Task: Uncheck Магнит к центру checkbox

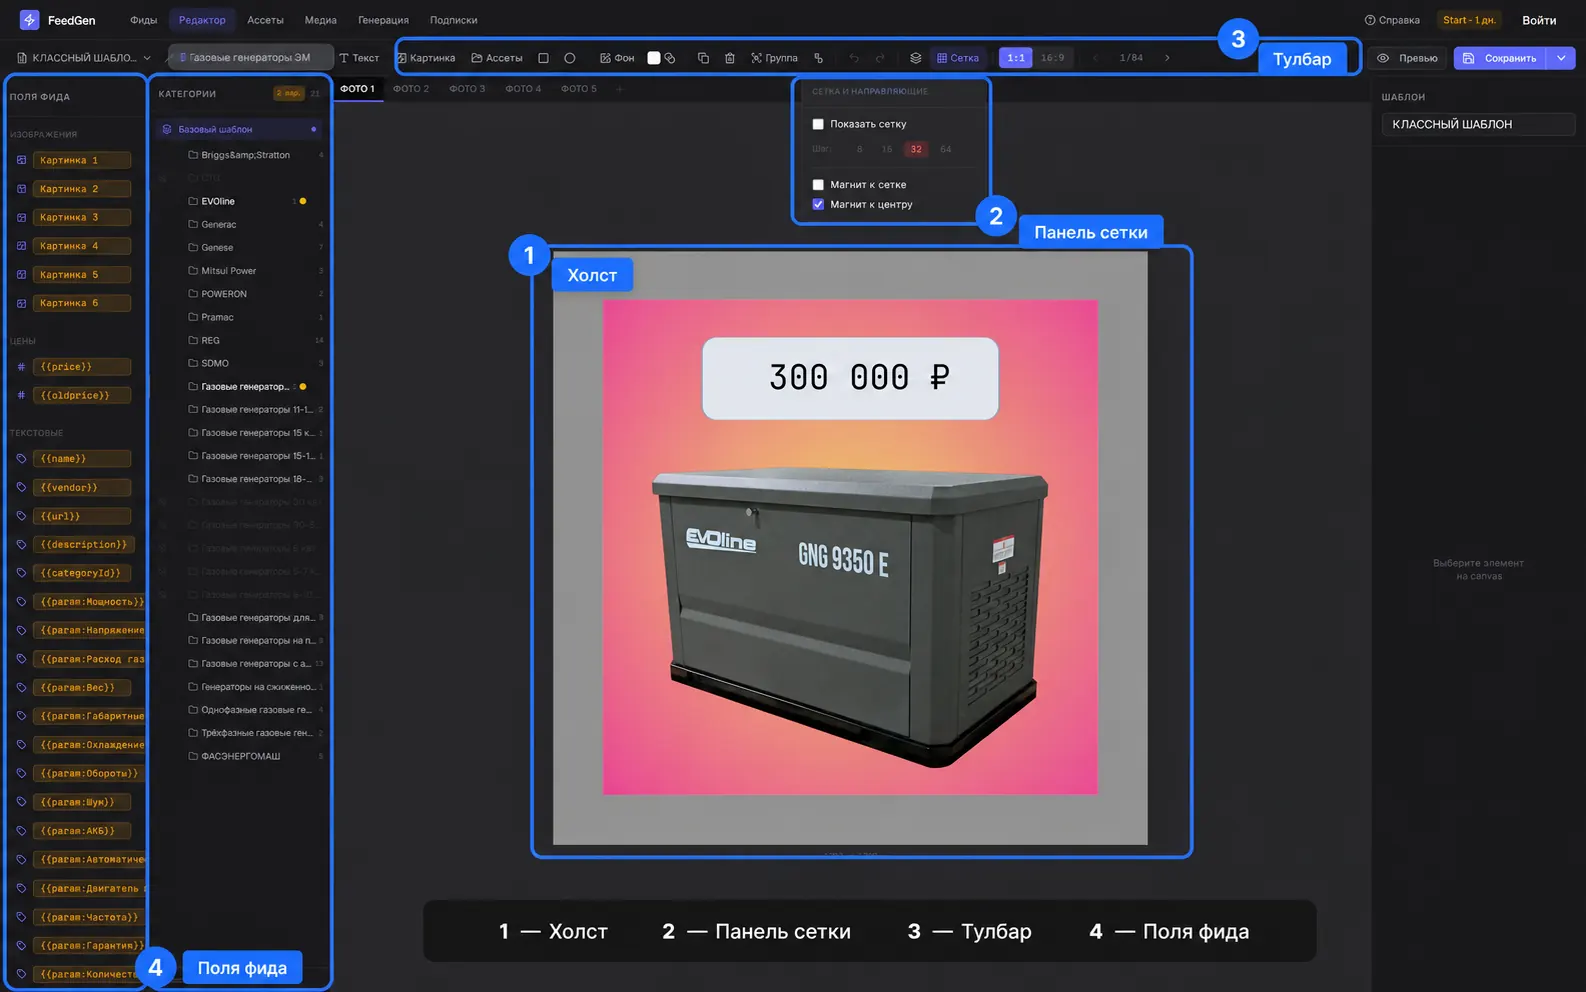Action: [x=818, y=204]
